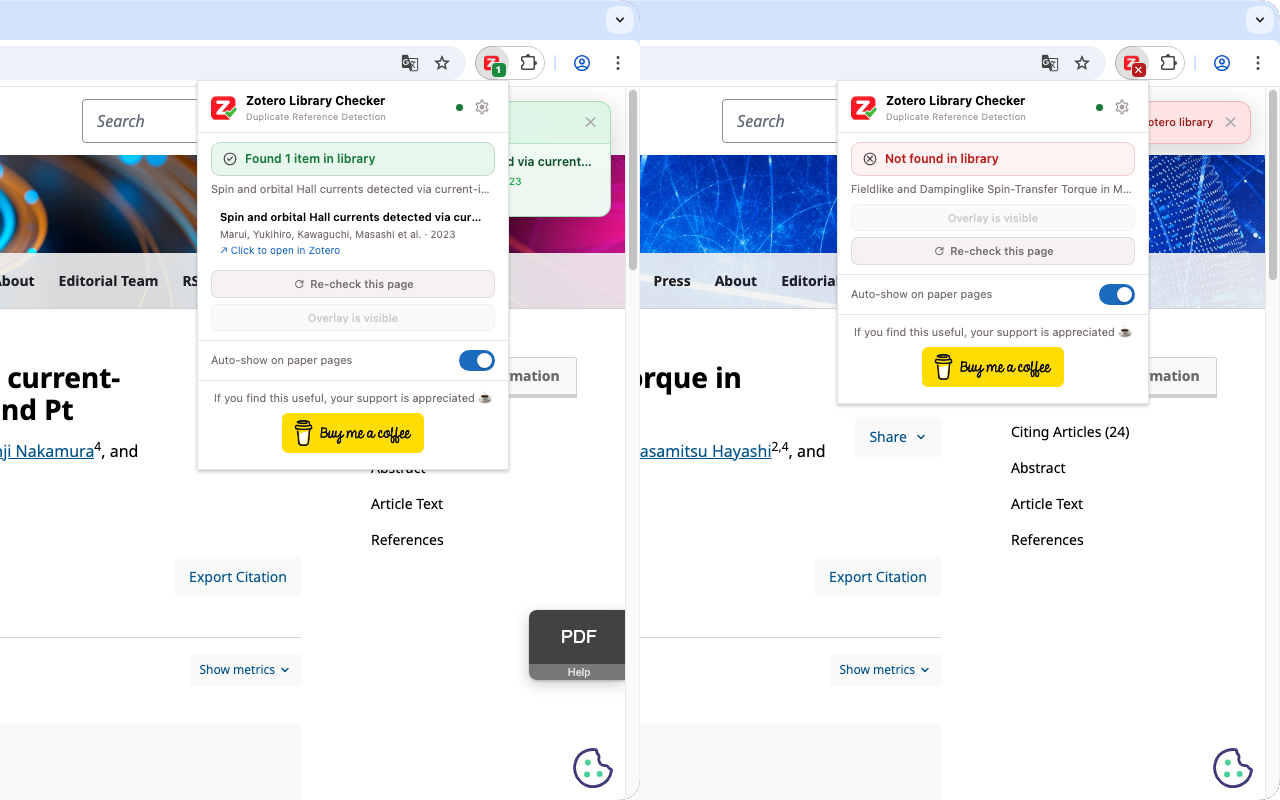Viewport: 1280px width, 800px height.
Task: Click Export Citation in right window
Action: (x=878, y=577)
